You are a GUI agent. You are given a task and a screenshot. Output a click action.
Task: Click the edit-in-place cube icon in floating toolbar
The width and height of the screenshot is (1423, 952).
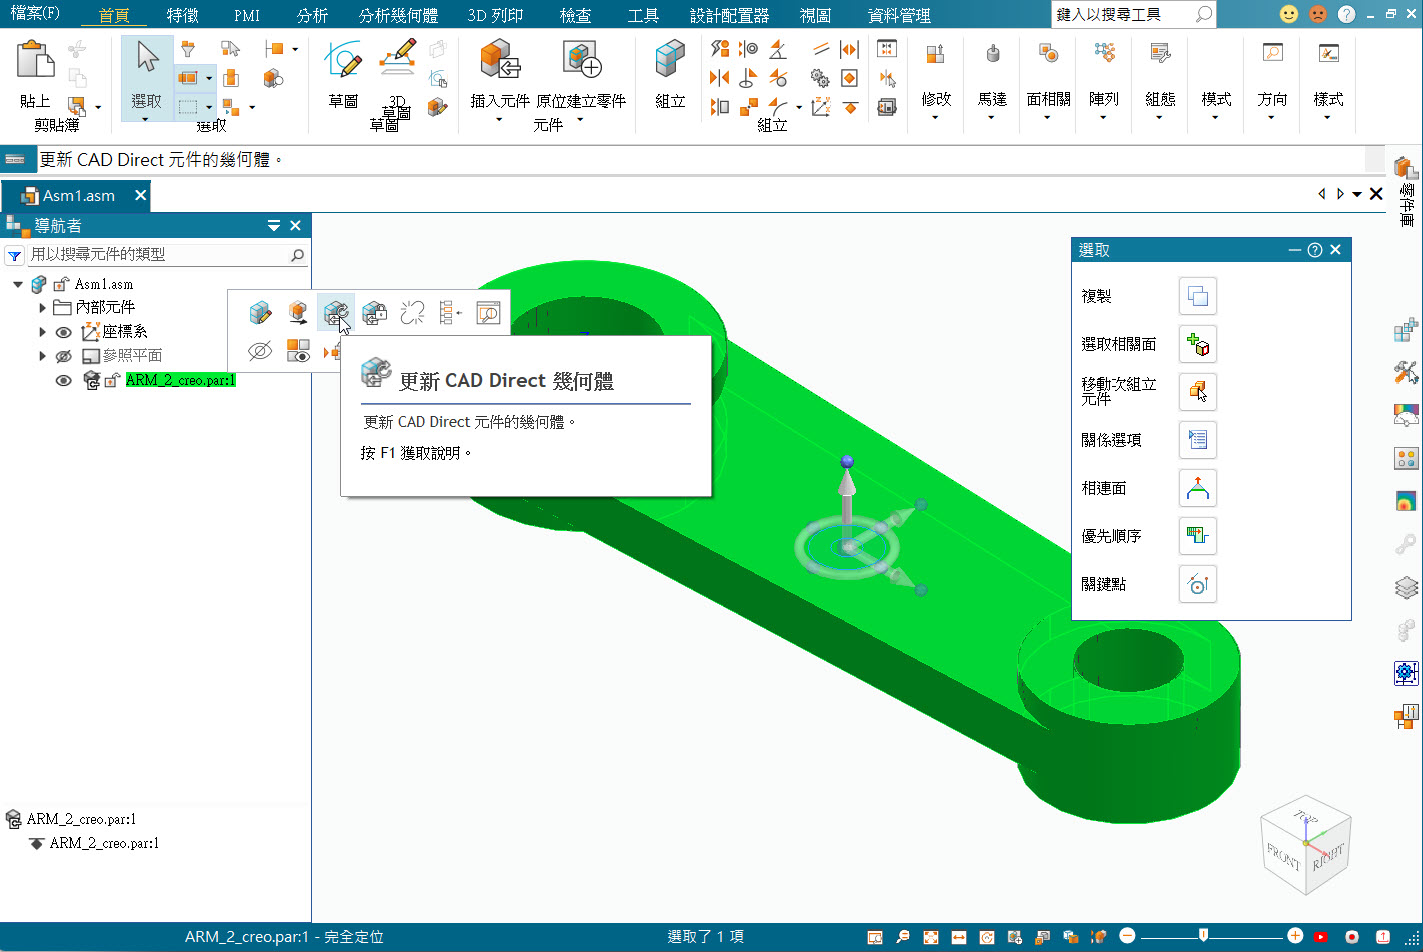(261, 313)
